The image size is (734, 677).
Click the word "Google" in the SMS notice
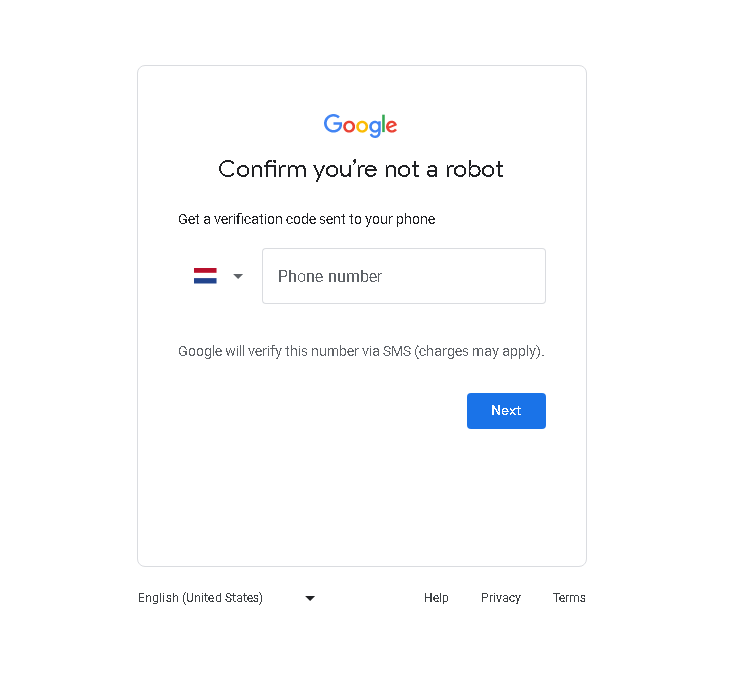(200, 351)
